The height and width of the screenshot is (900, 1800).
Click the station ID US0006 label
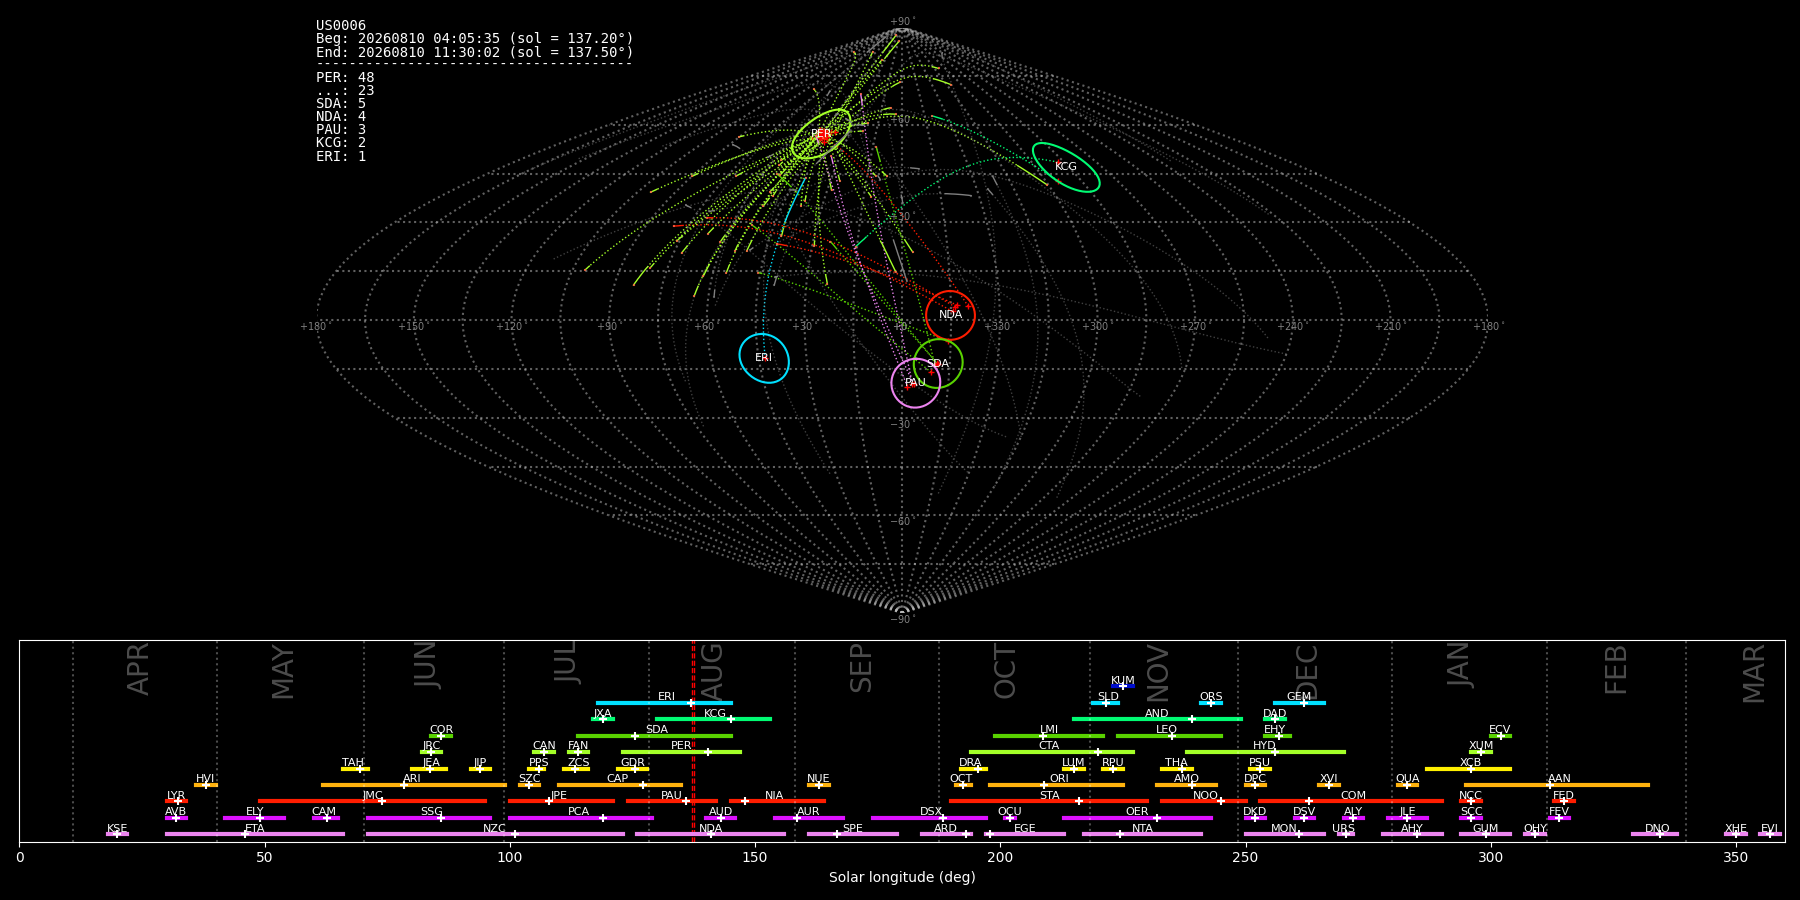(x=341, y=26)
